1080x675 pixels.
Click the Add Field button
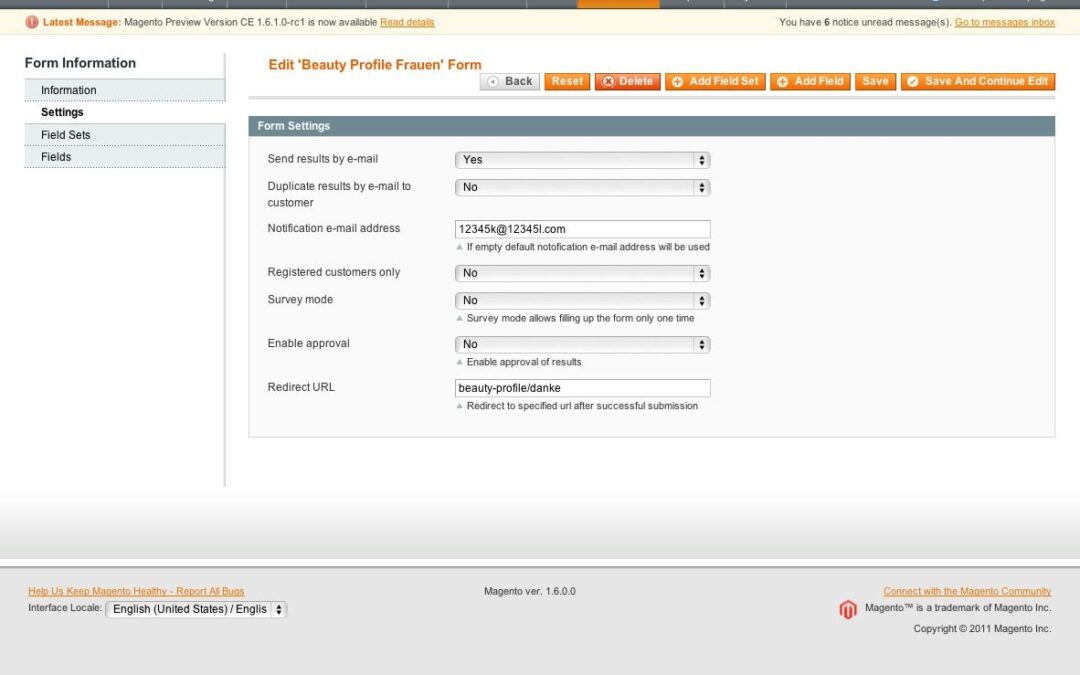810,81
